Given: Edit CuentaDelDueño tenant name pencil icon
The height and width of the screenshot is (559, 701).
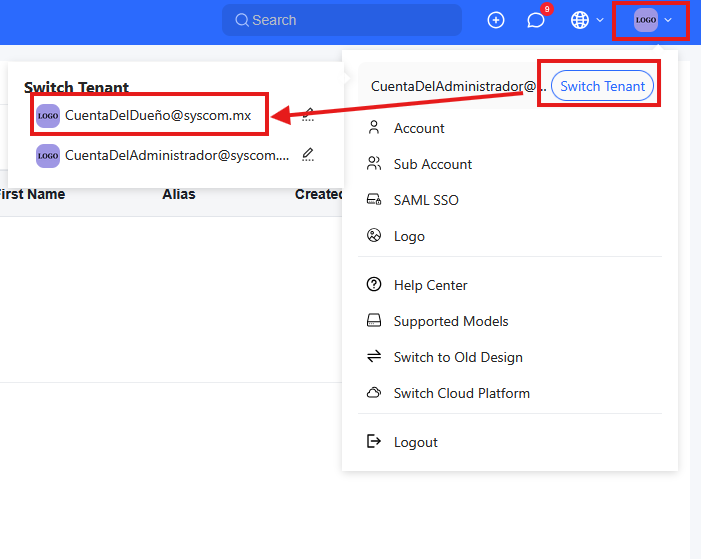Looking at the screenshot, I should 308,114.
